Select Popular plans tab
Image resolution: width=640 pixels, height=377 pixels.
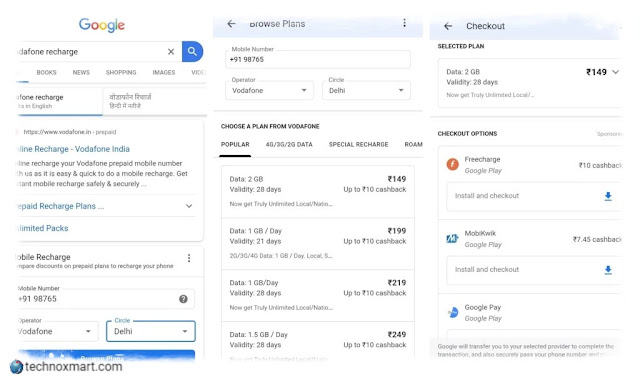[x=235, y=145]
